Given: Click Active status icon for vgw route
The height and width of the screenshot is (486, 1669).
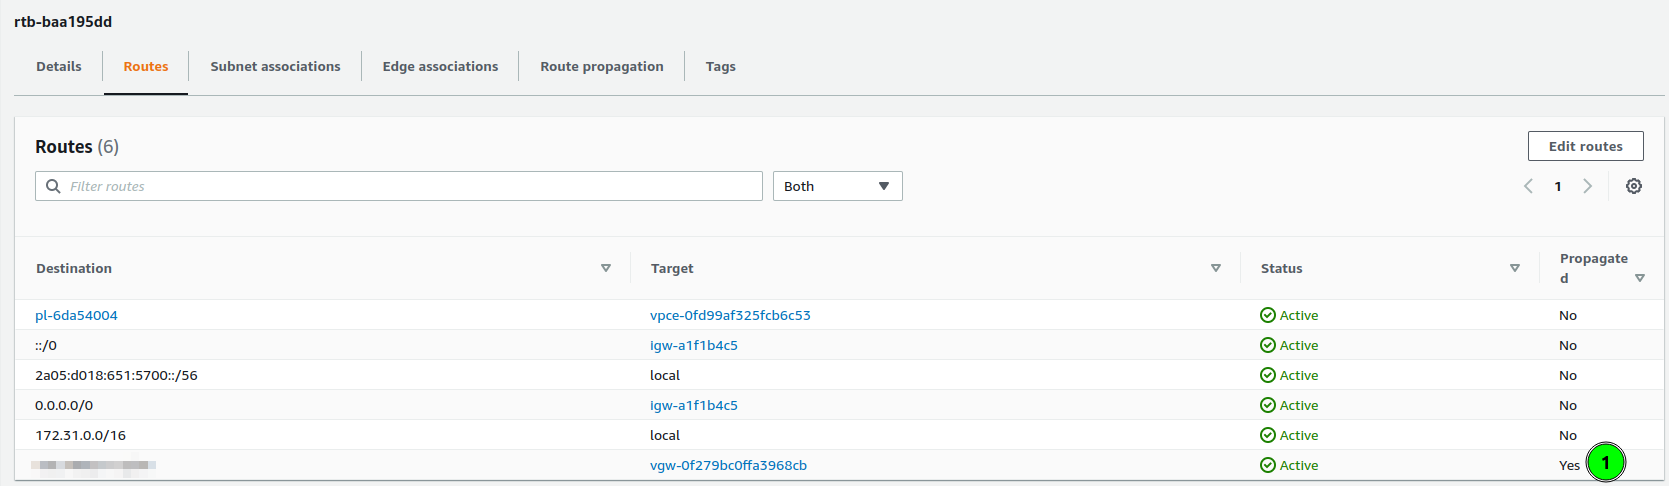Looking at the screenshot, I should [1267, 465].
